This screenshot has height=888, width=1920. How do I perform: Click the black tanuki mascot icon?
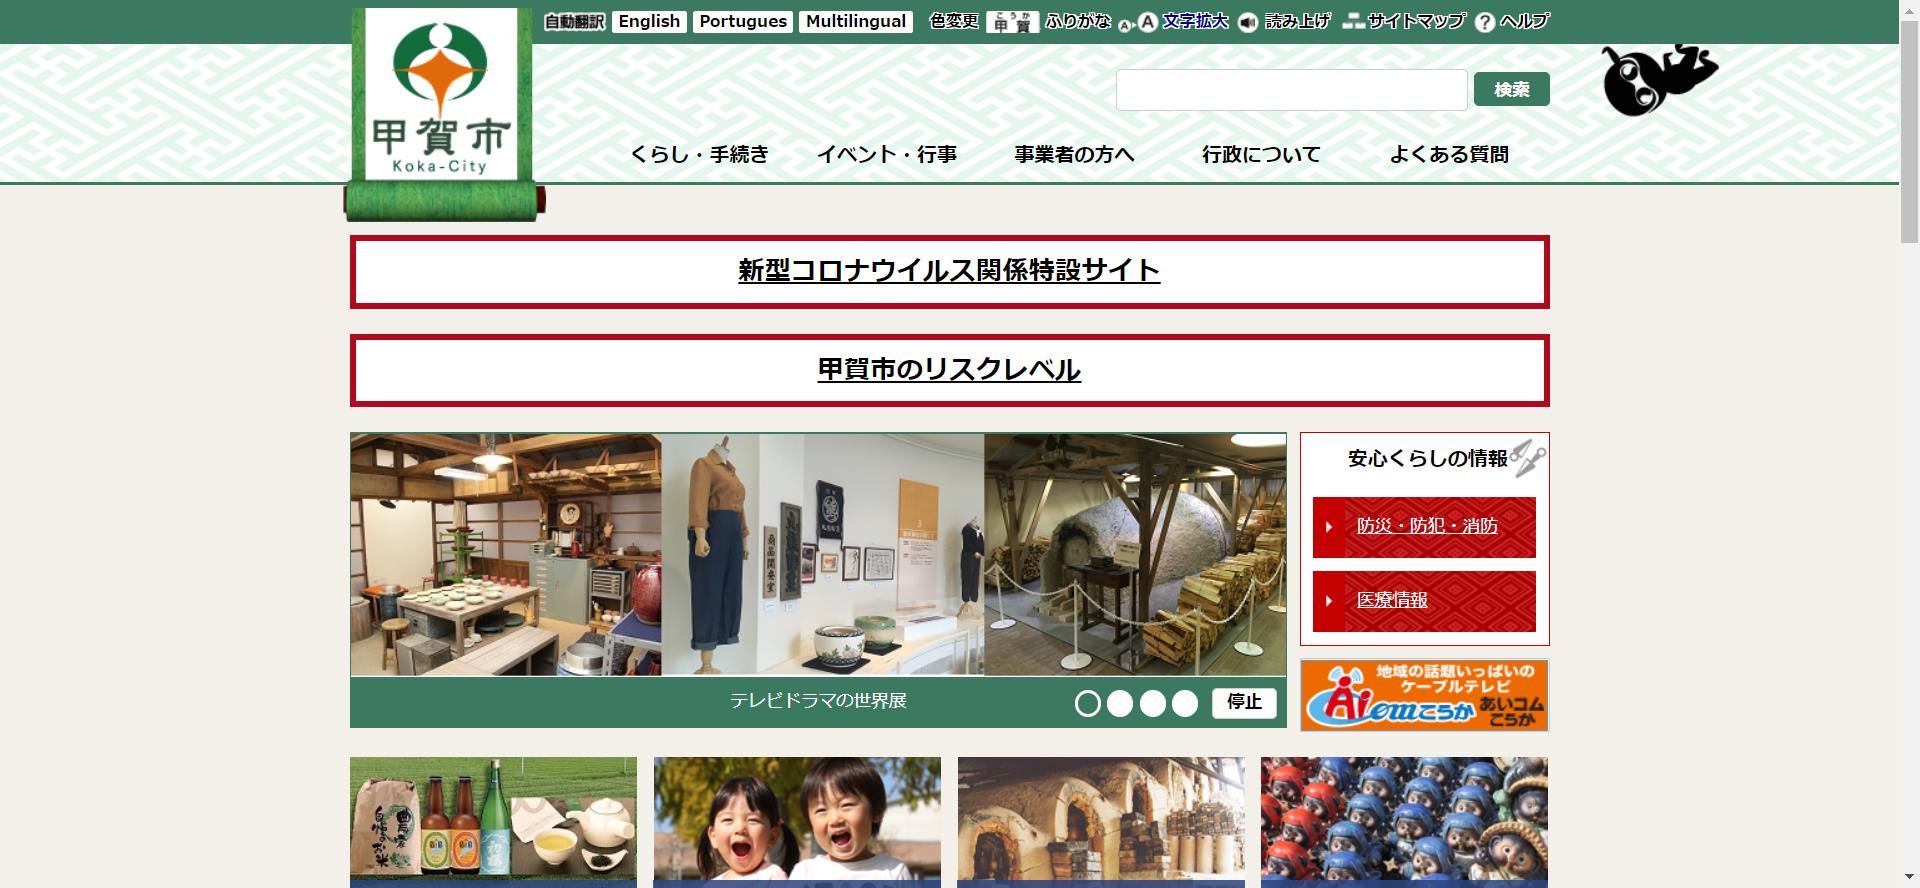coord(1659,80)
